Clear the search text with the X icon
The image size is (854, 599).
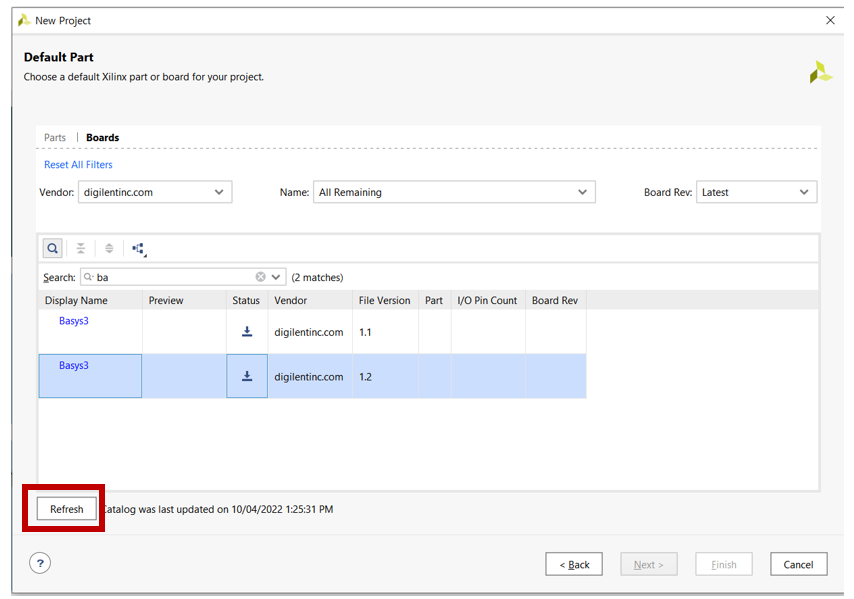pos(260,277)
